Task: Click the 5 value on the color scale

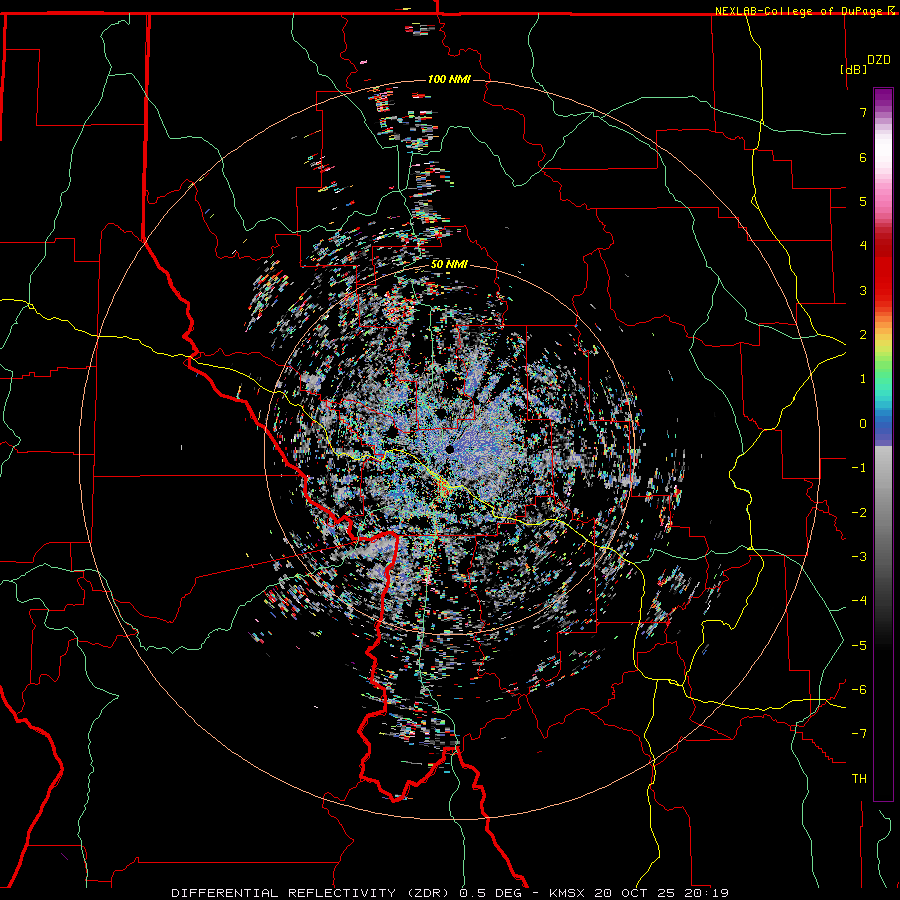Action: (x=863, y=201)
